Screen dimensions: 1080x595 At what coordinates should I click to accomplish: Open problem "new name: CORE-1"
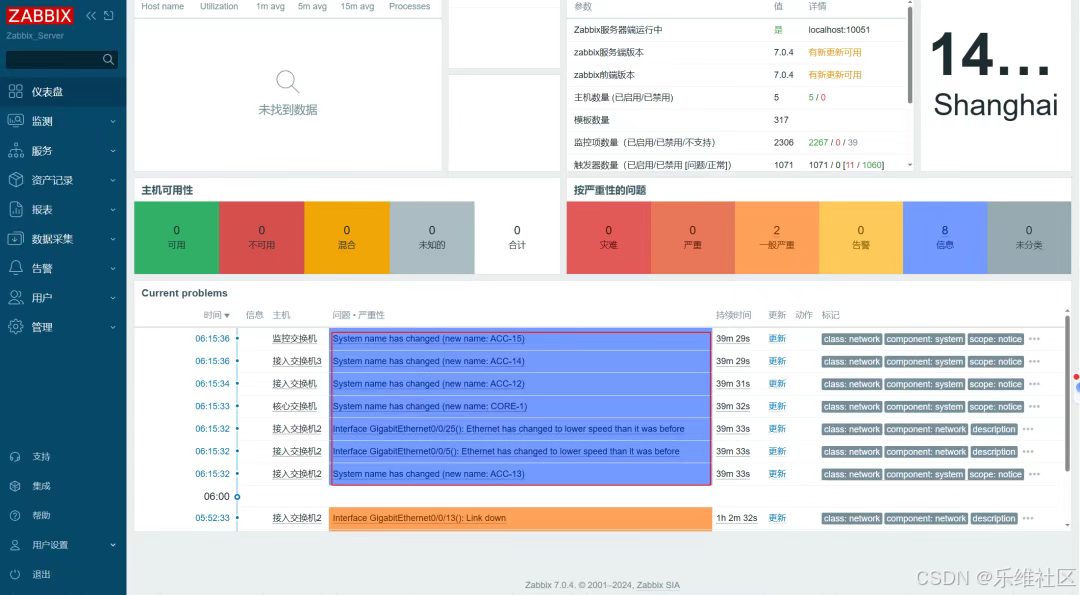tap(430, 406)
